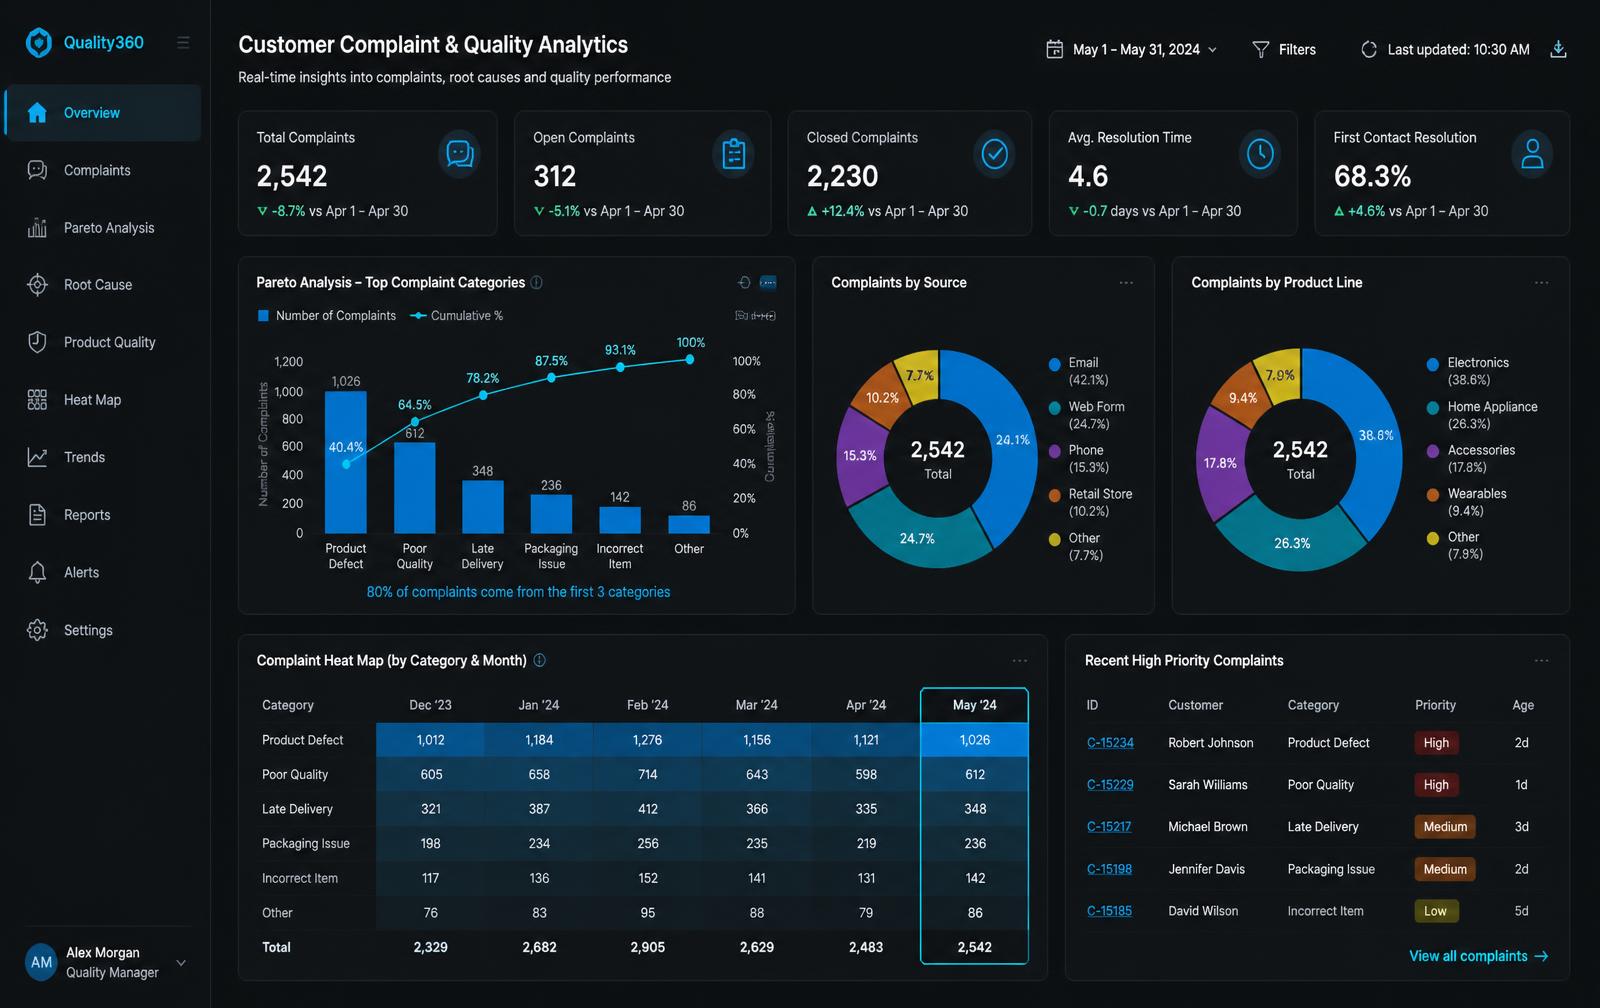Click the First Contact Resolution person icon

point(1532,154)
